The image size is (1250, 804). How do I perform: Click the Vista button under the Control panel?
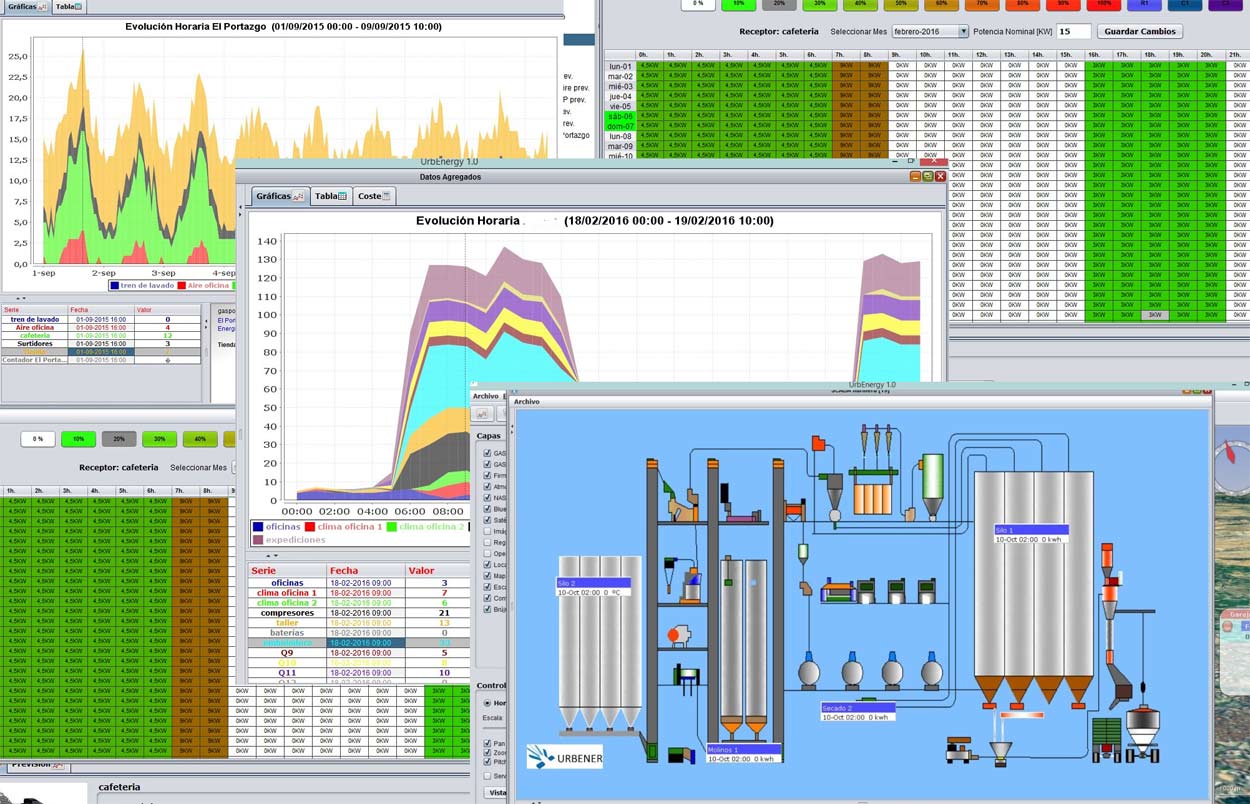coord(497,793)
